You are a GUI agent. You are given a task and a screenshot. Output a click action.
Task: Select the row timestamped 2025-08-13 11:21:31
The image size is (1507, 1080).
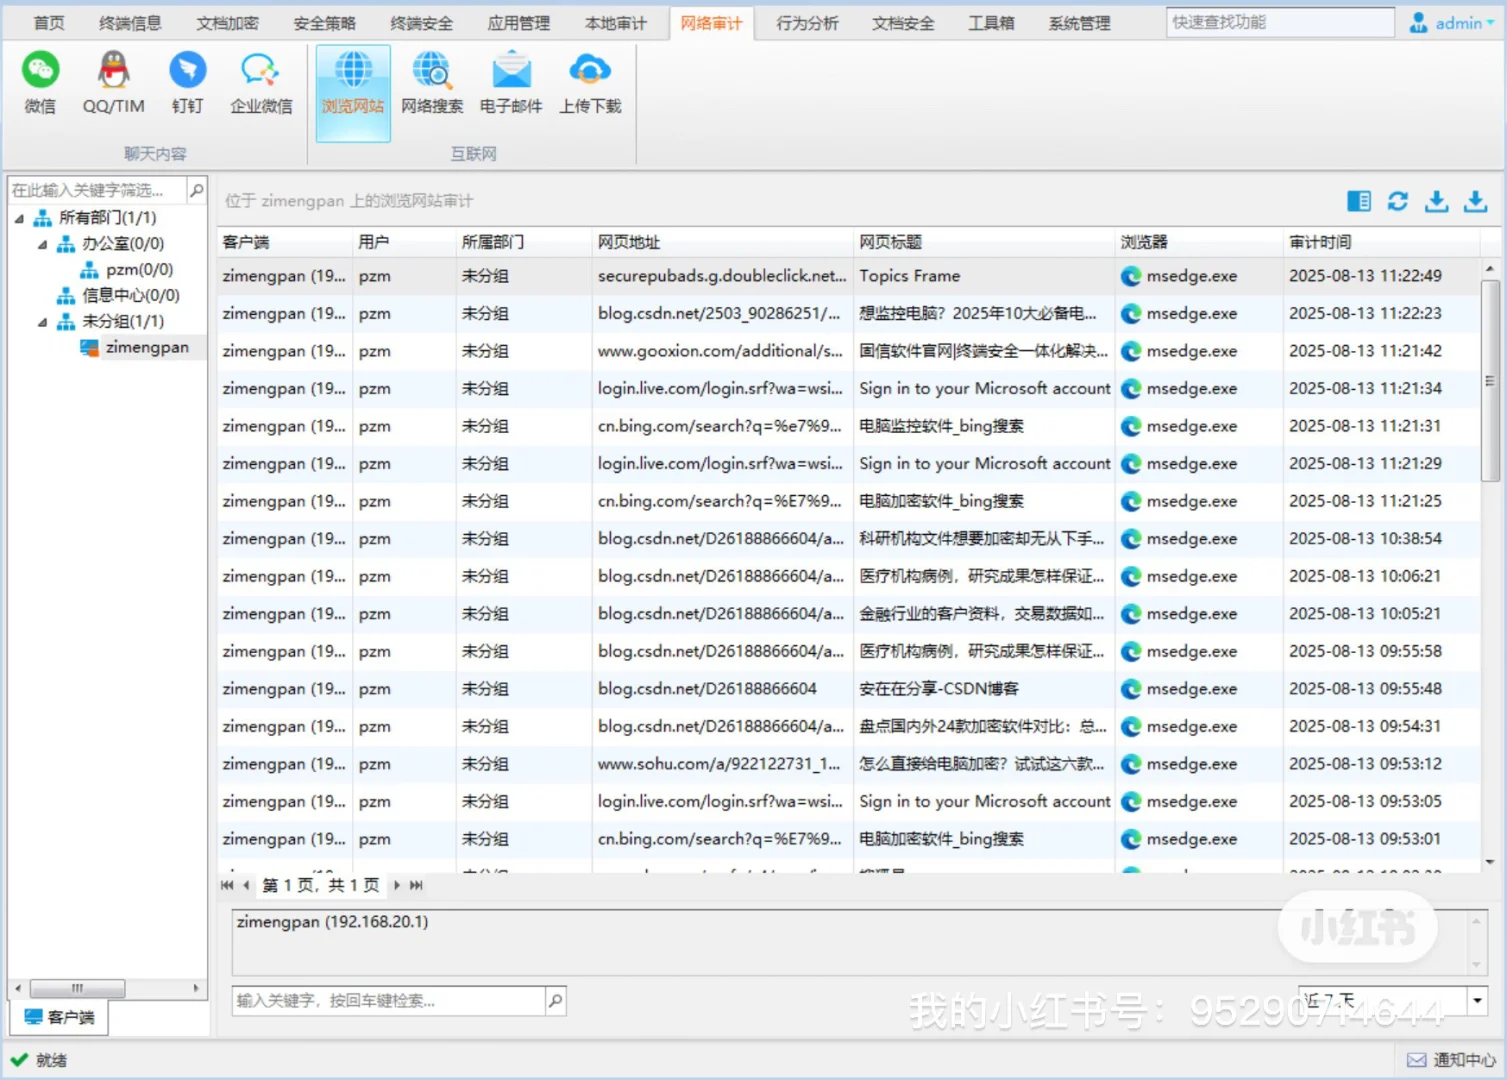point(849,426)
